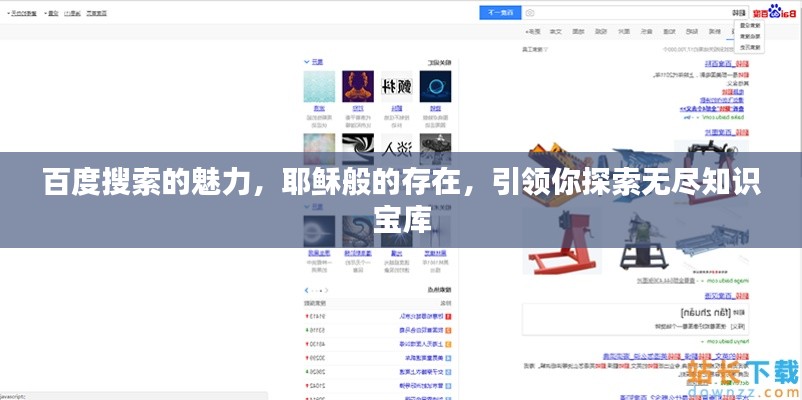Open the 设置 dropdown in top bar
Viewport: 802px width, 400px height.
pos(52,13)
